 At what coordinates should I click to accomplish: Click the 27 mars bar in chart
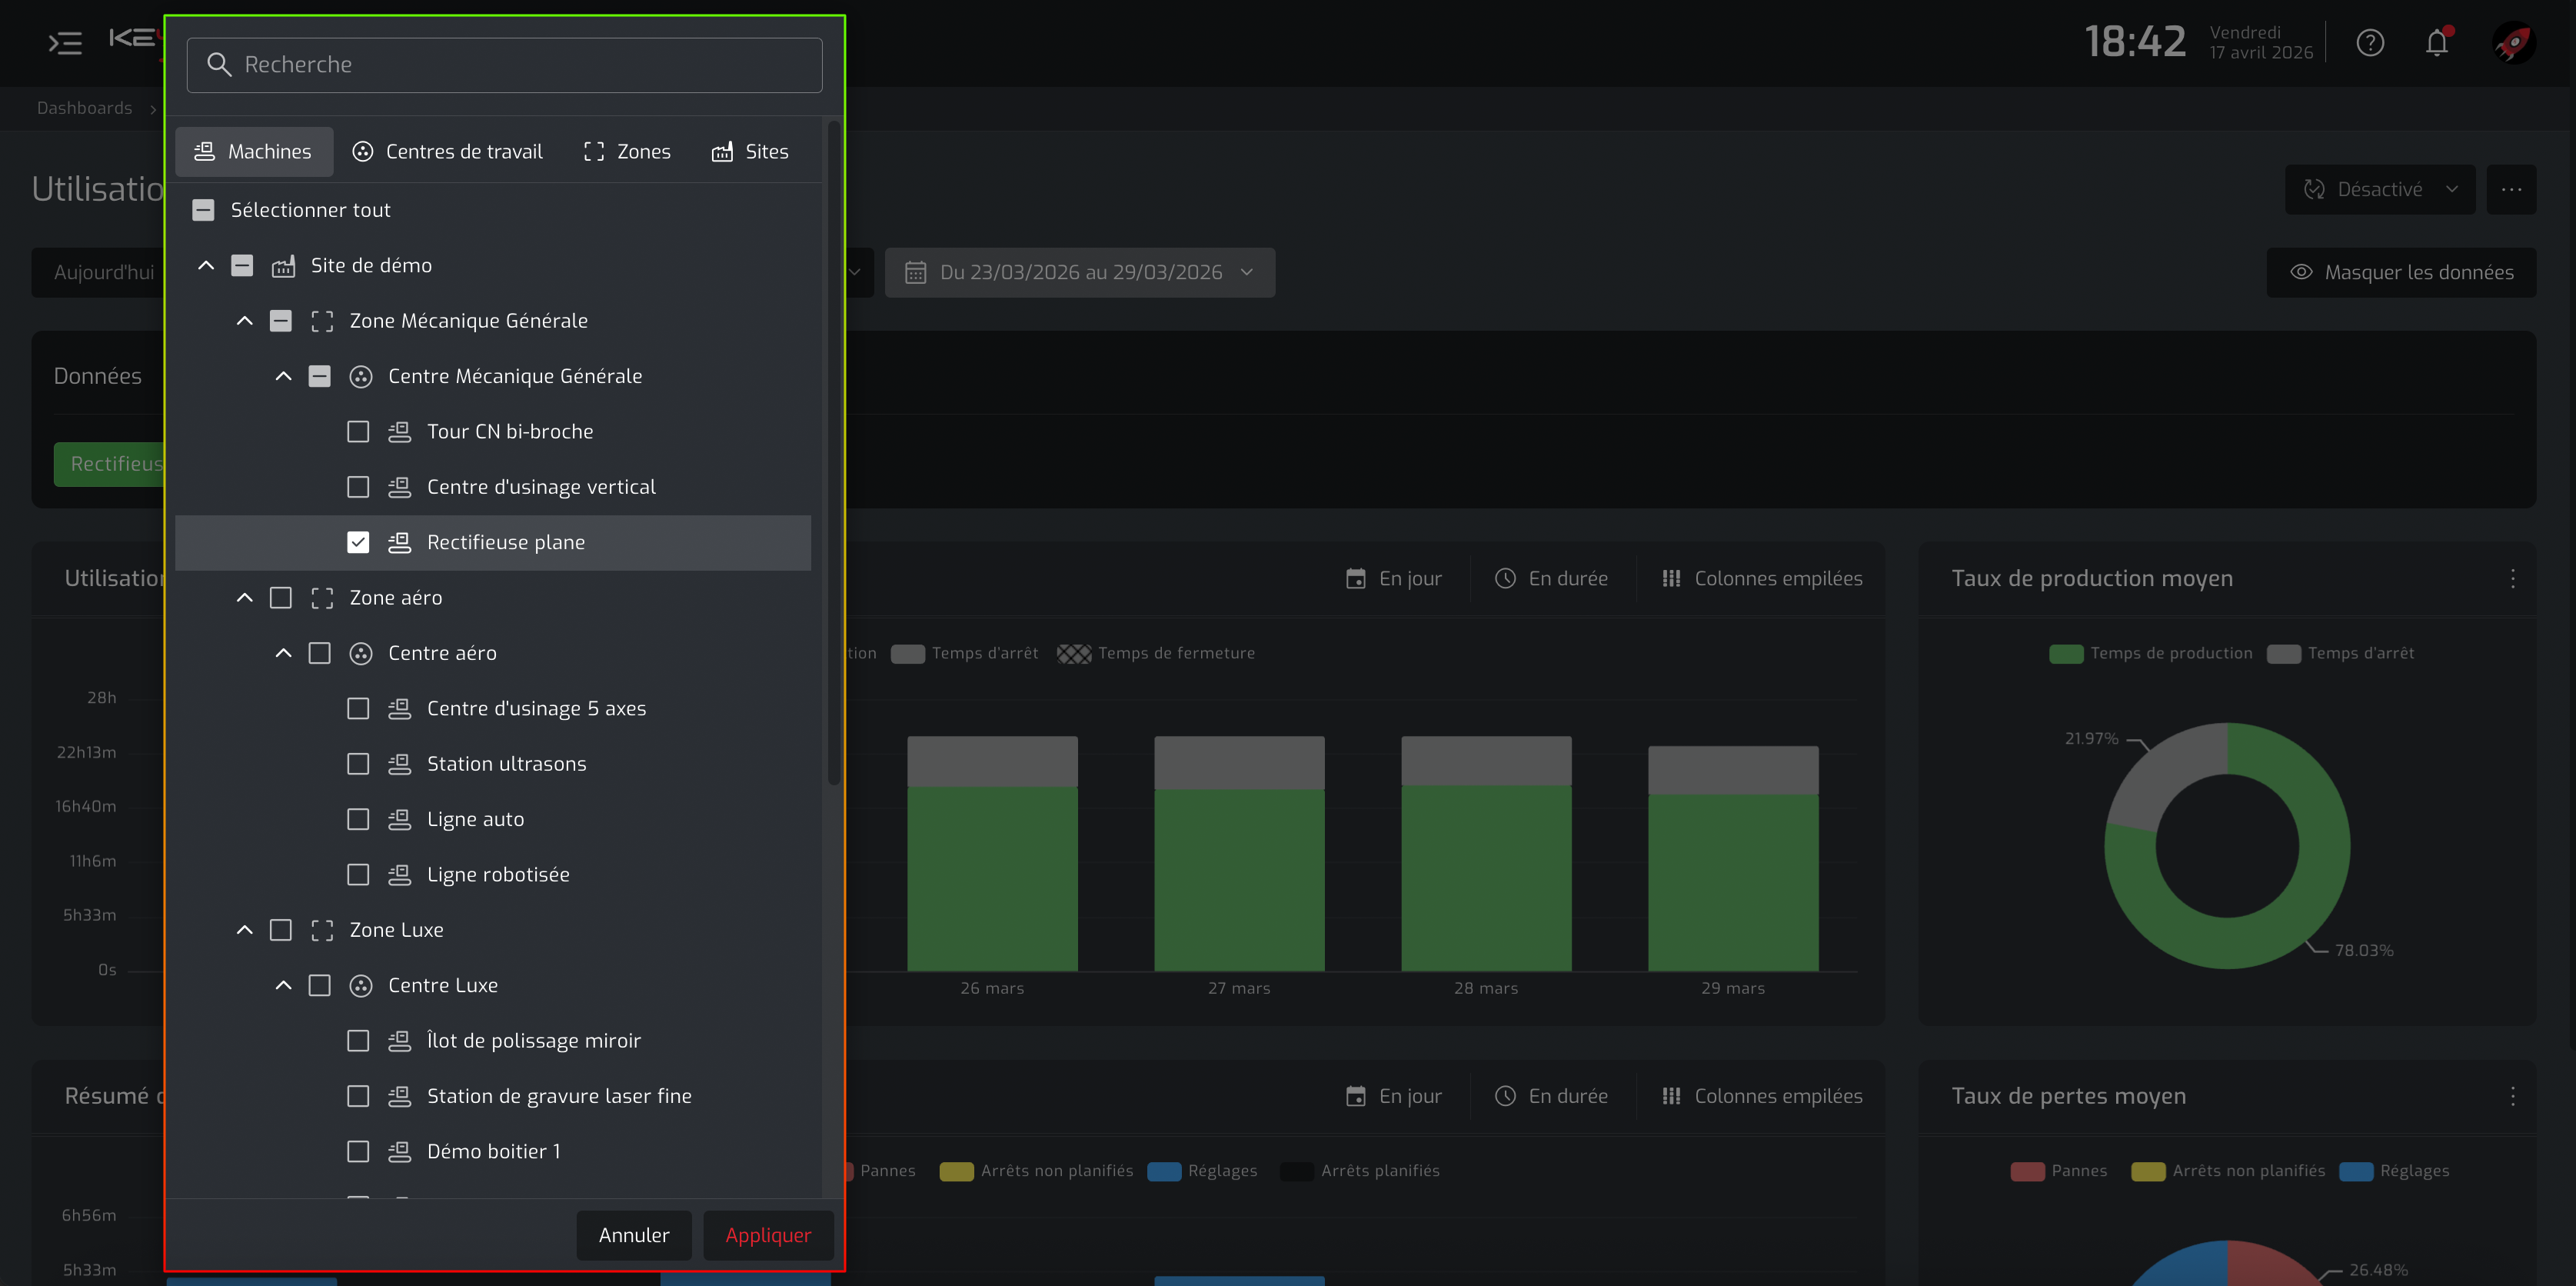click(x=1239, y=854)
